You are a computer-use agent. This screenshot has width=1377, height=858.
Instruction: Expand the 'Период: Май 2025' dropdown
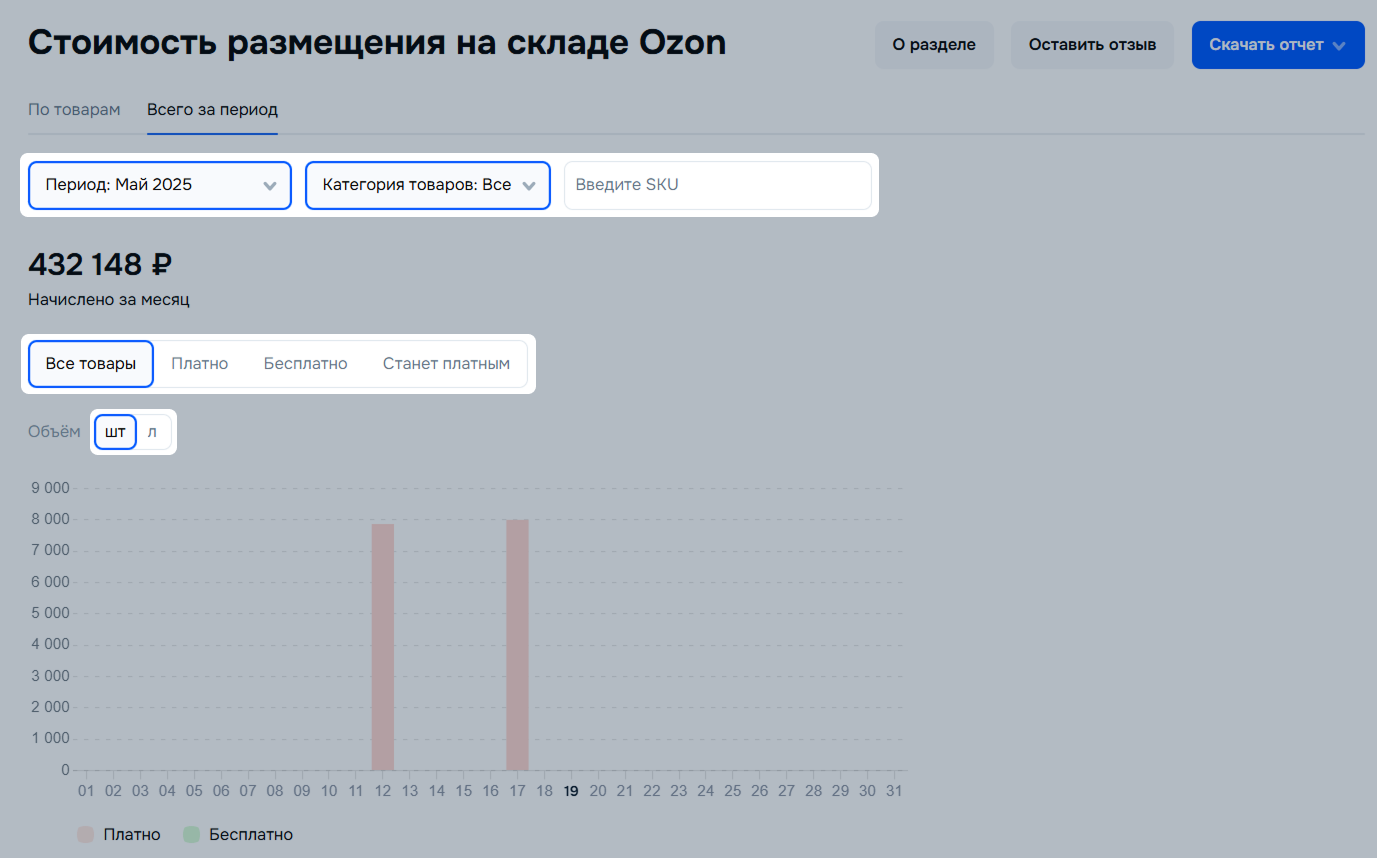coord(160,185)
